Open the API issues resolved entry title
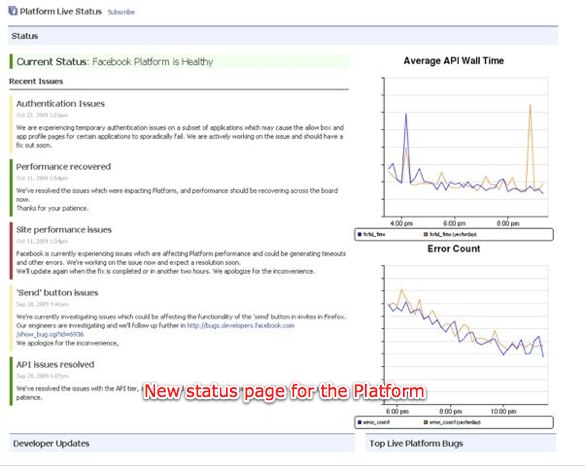Viewport: 585px width, 467px height. 55,364
